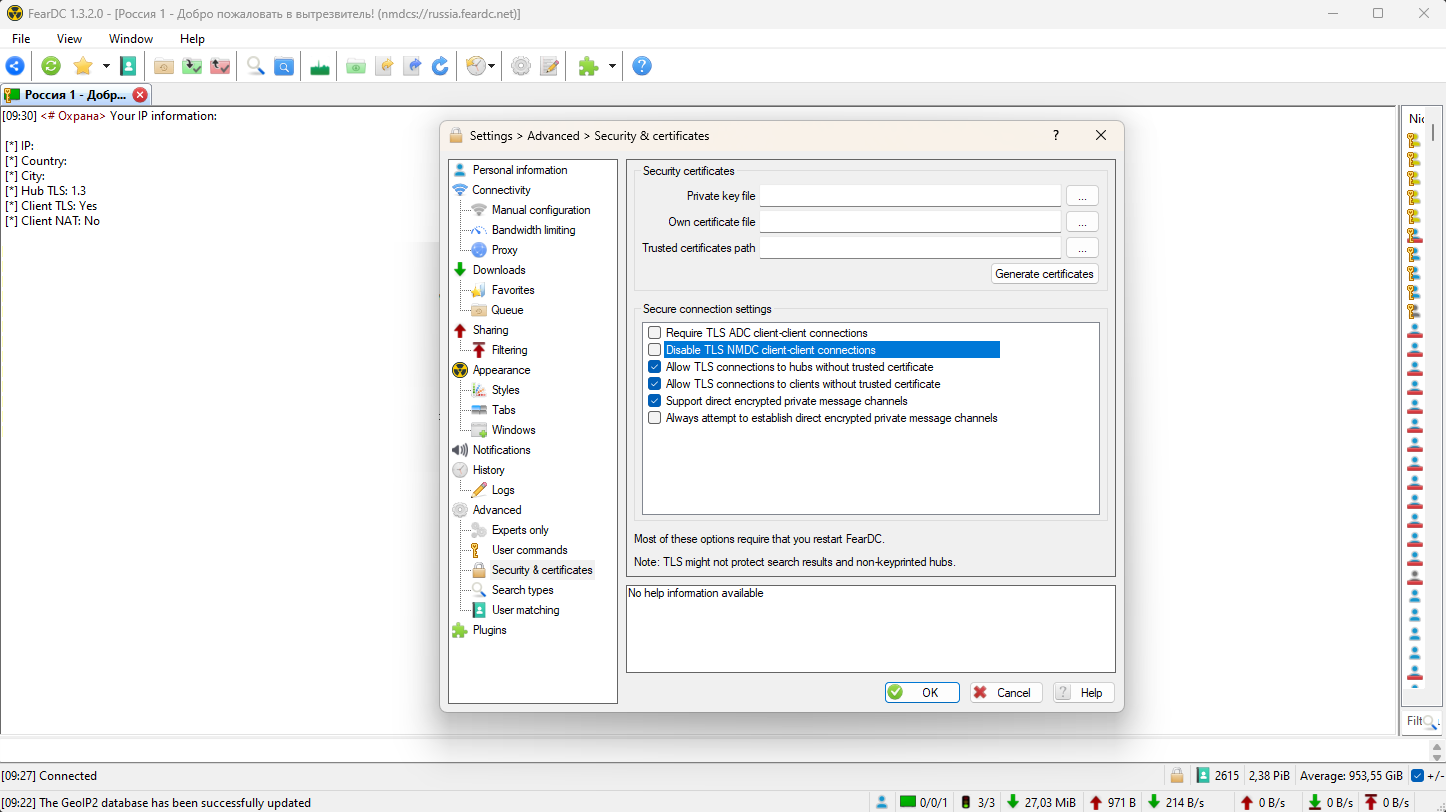1446x812 pixels.
Task: Uncheck Allow TLS connections to clients without certificate
Action: click(654, 384)
